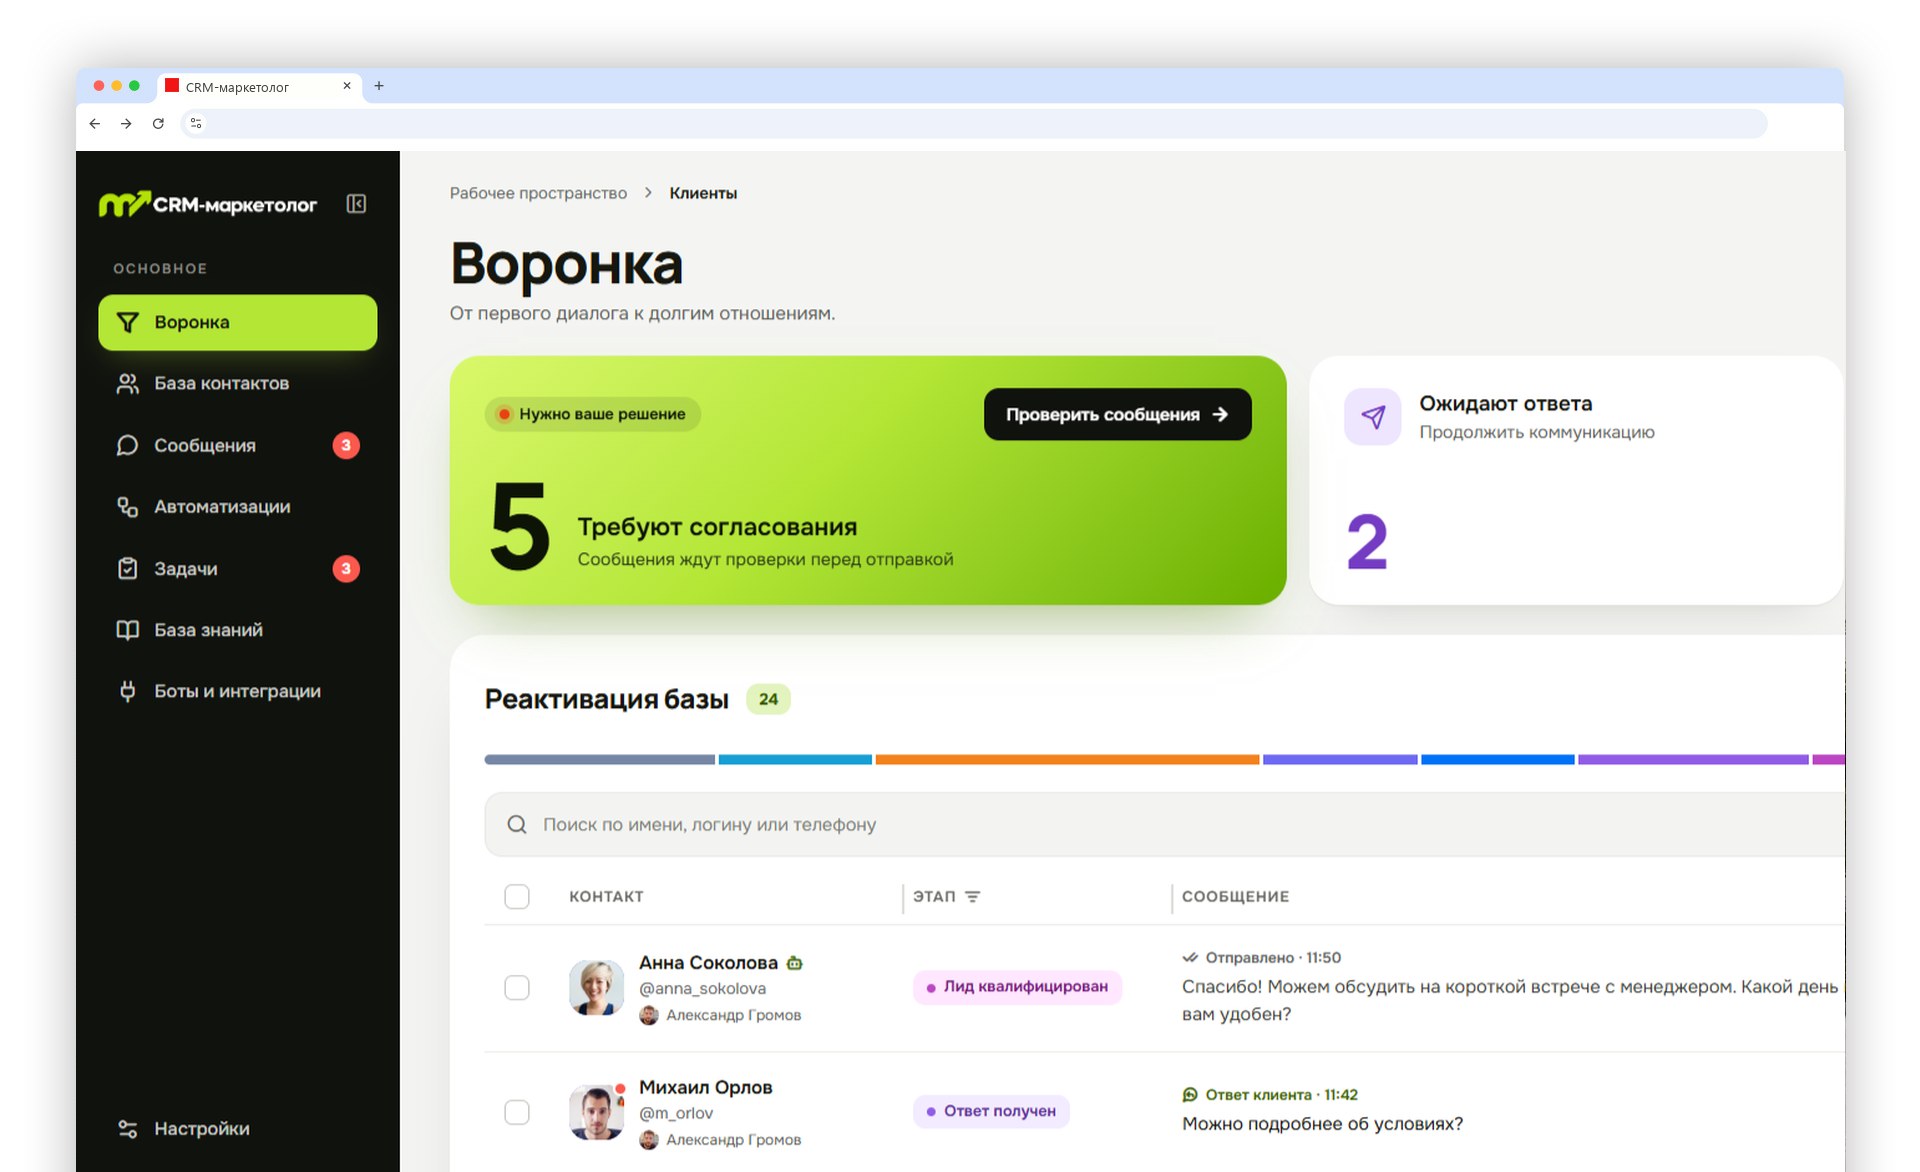Click the CRM-маркетолог logo
1920x1172 pixels.
pos(208,204)
